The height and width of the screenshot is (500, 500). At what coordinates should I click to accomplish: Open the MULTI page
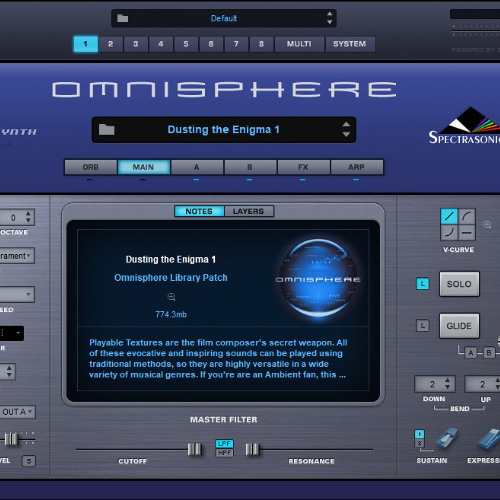[299, 44]
